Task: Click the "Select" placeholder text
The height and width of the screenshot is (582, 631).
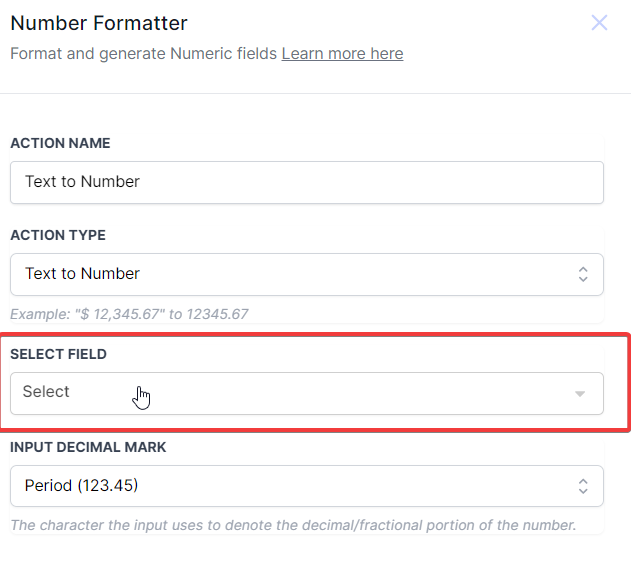Action: [x=46, y=392]
